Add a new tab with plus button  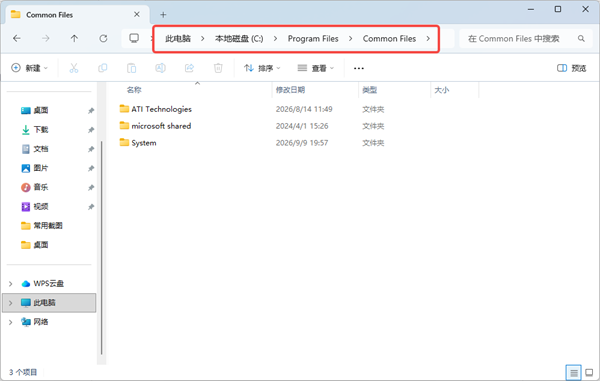(x=163, y=15)
